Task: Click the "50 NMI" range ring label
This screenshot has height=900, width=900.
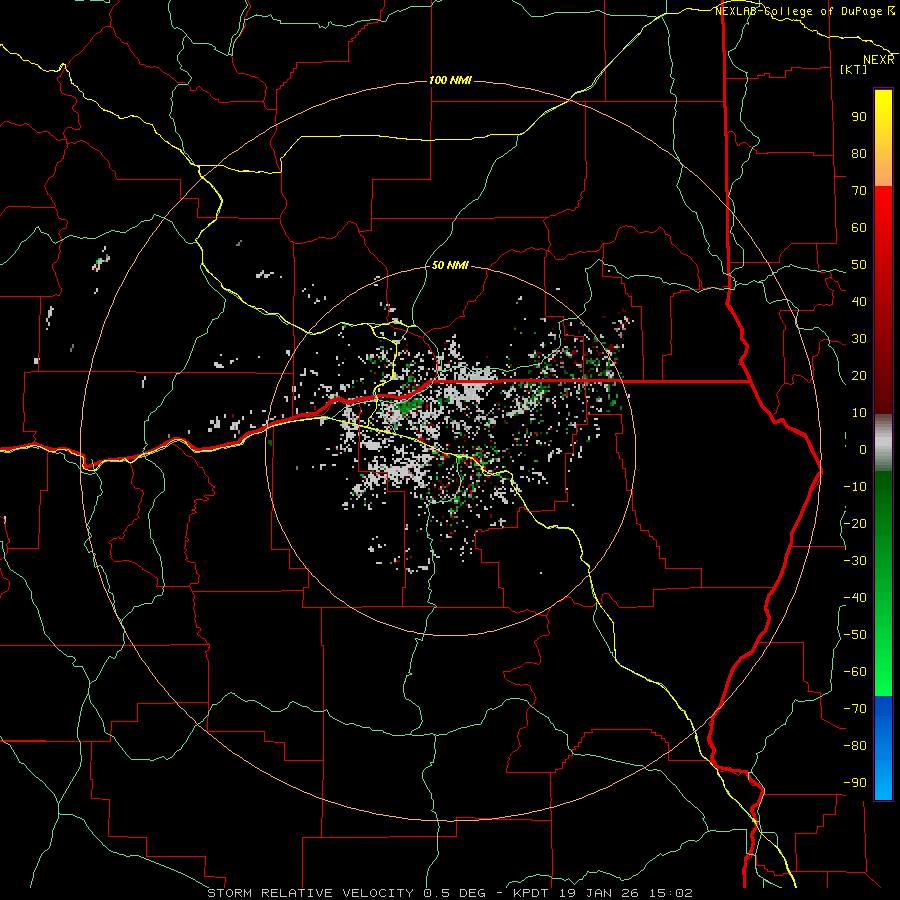Action: click(450, 265)
